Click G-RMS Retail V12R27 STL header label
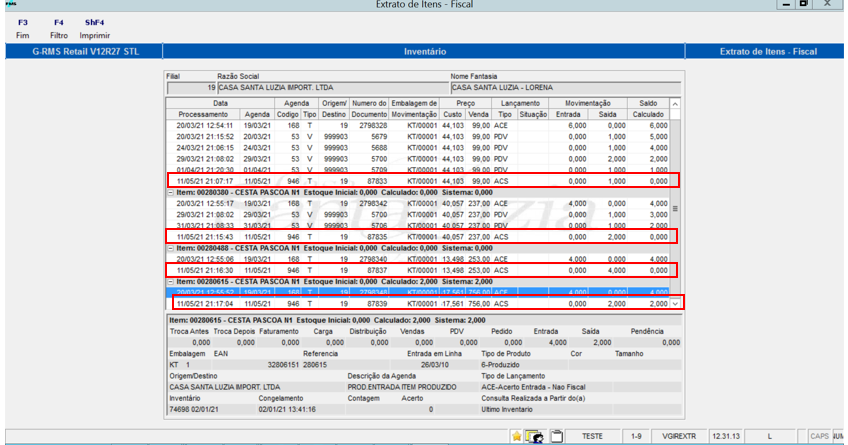The width and height of the screenshot is (848, 445). coord(85,51)
